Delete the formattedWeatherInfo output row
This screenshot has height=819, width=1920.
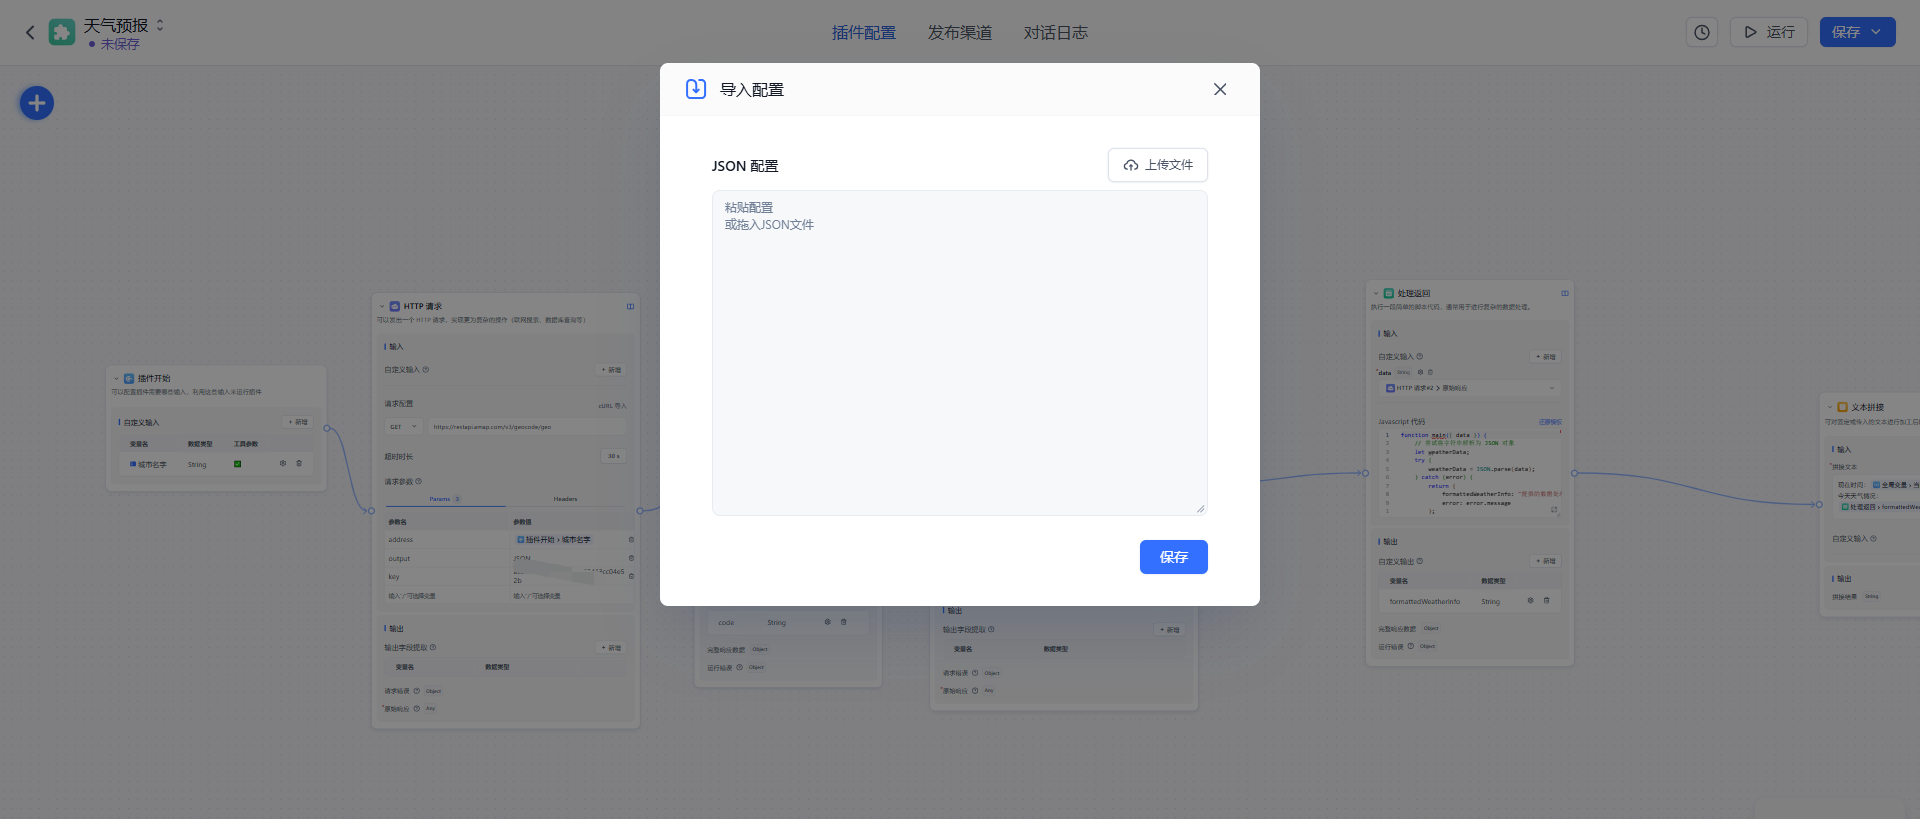(1546, 601)
